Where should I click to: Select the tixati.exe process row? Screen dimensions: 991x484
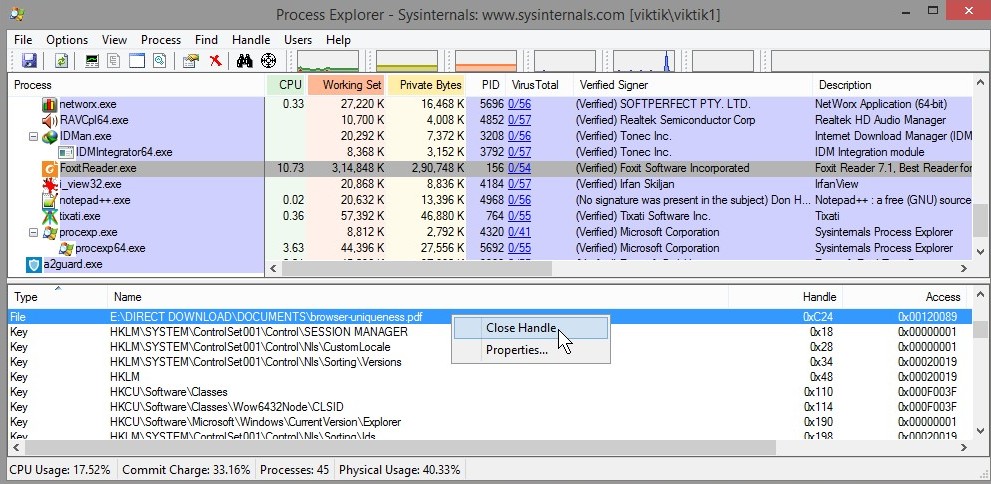pos(490,216)
